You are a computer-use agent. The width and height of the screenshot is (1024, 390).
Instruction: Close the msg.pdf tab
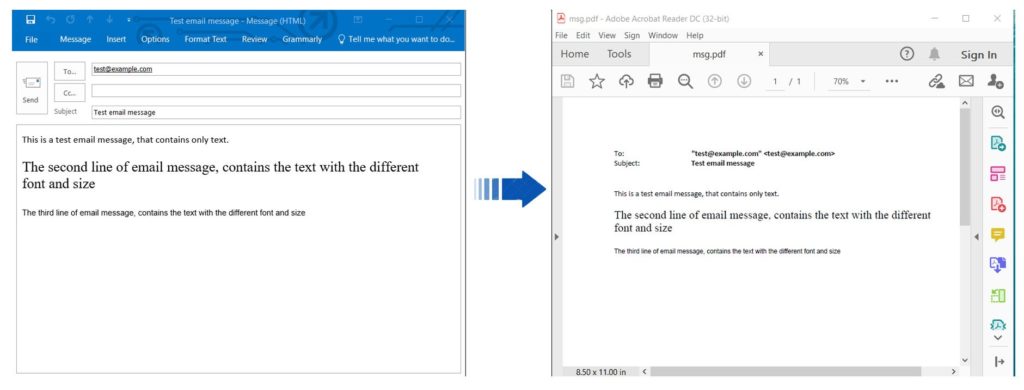(x=760, y=54)
